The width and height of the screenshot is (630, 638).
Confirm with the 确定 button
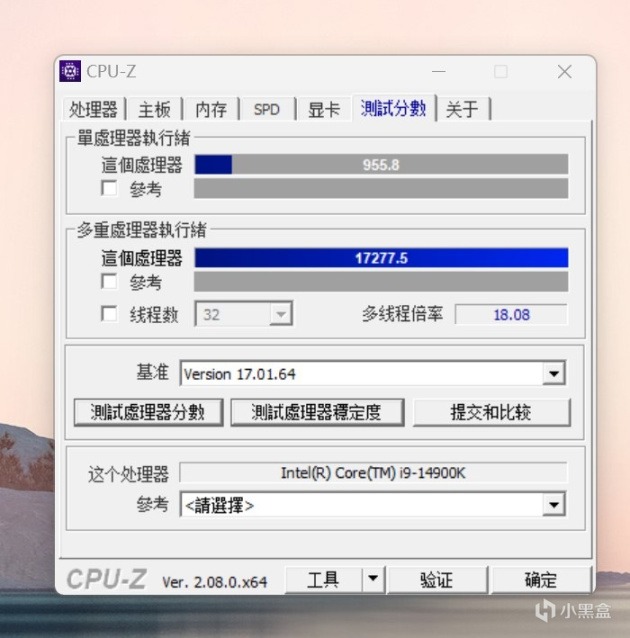tap(541, 579)
